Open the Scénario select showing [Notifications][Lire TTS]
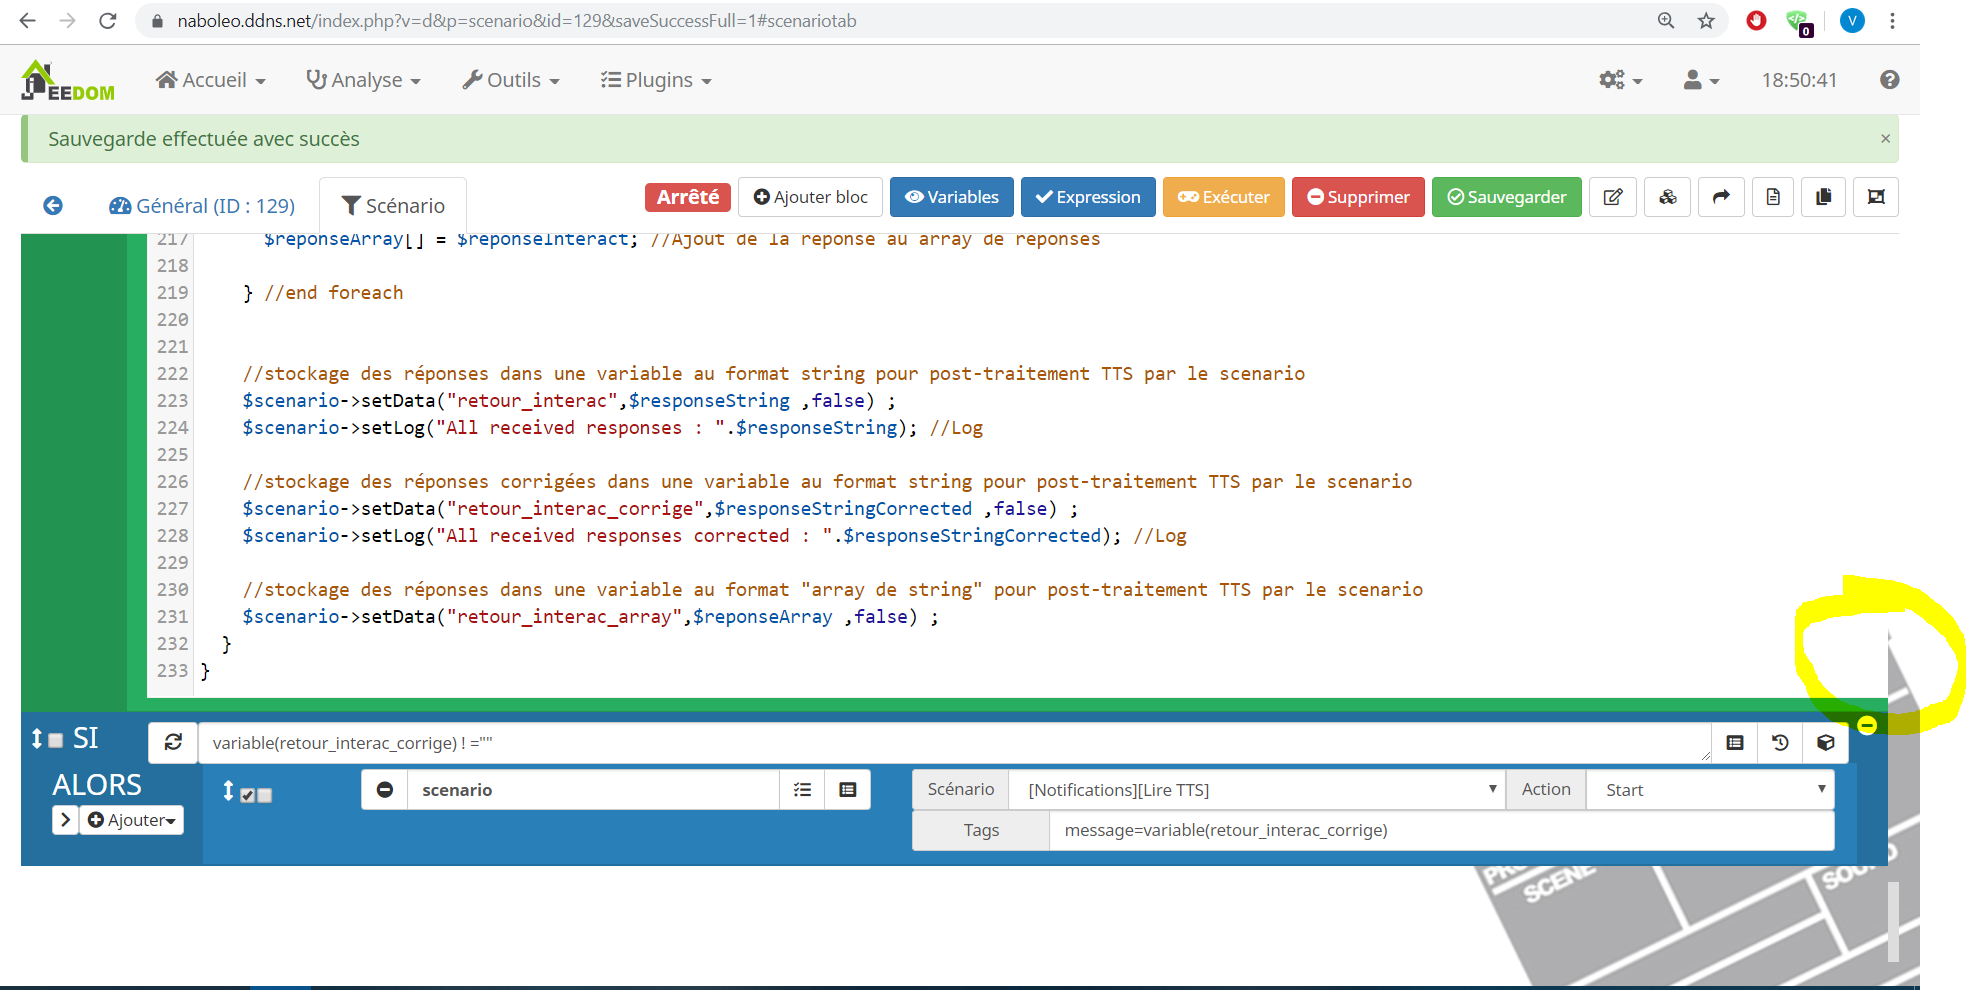1966x990 pixels. [x=1257, y=790]
